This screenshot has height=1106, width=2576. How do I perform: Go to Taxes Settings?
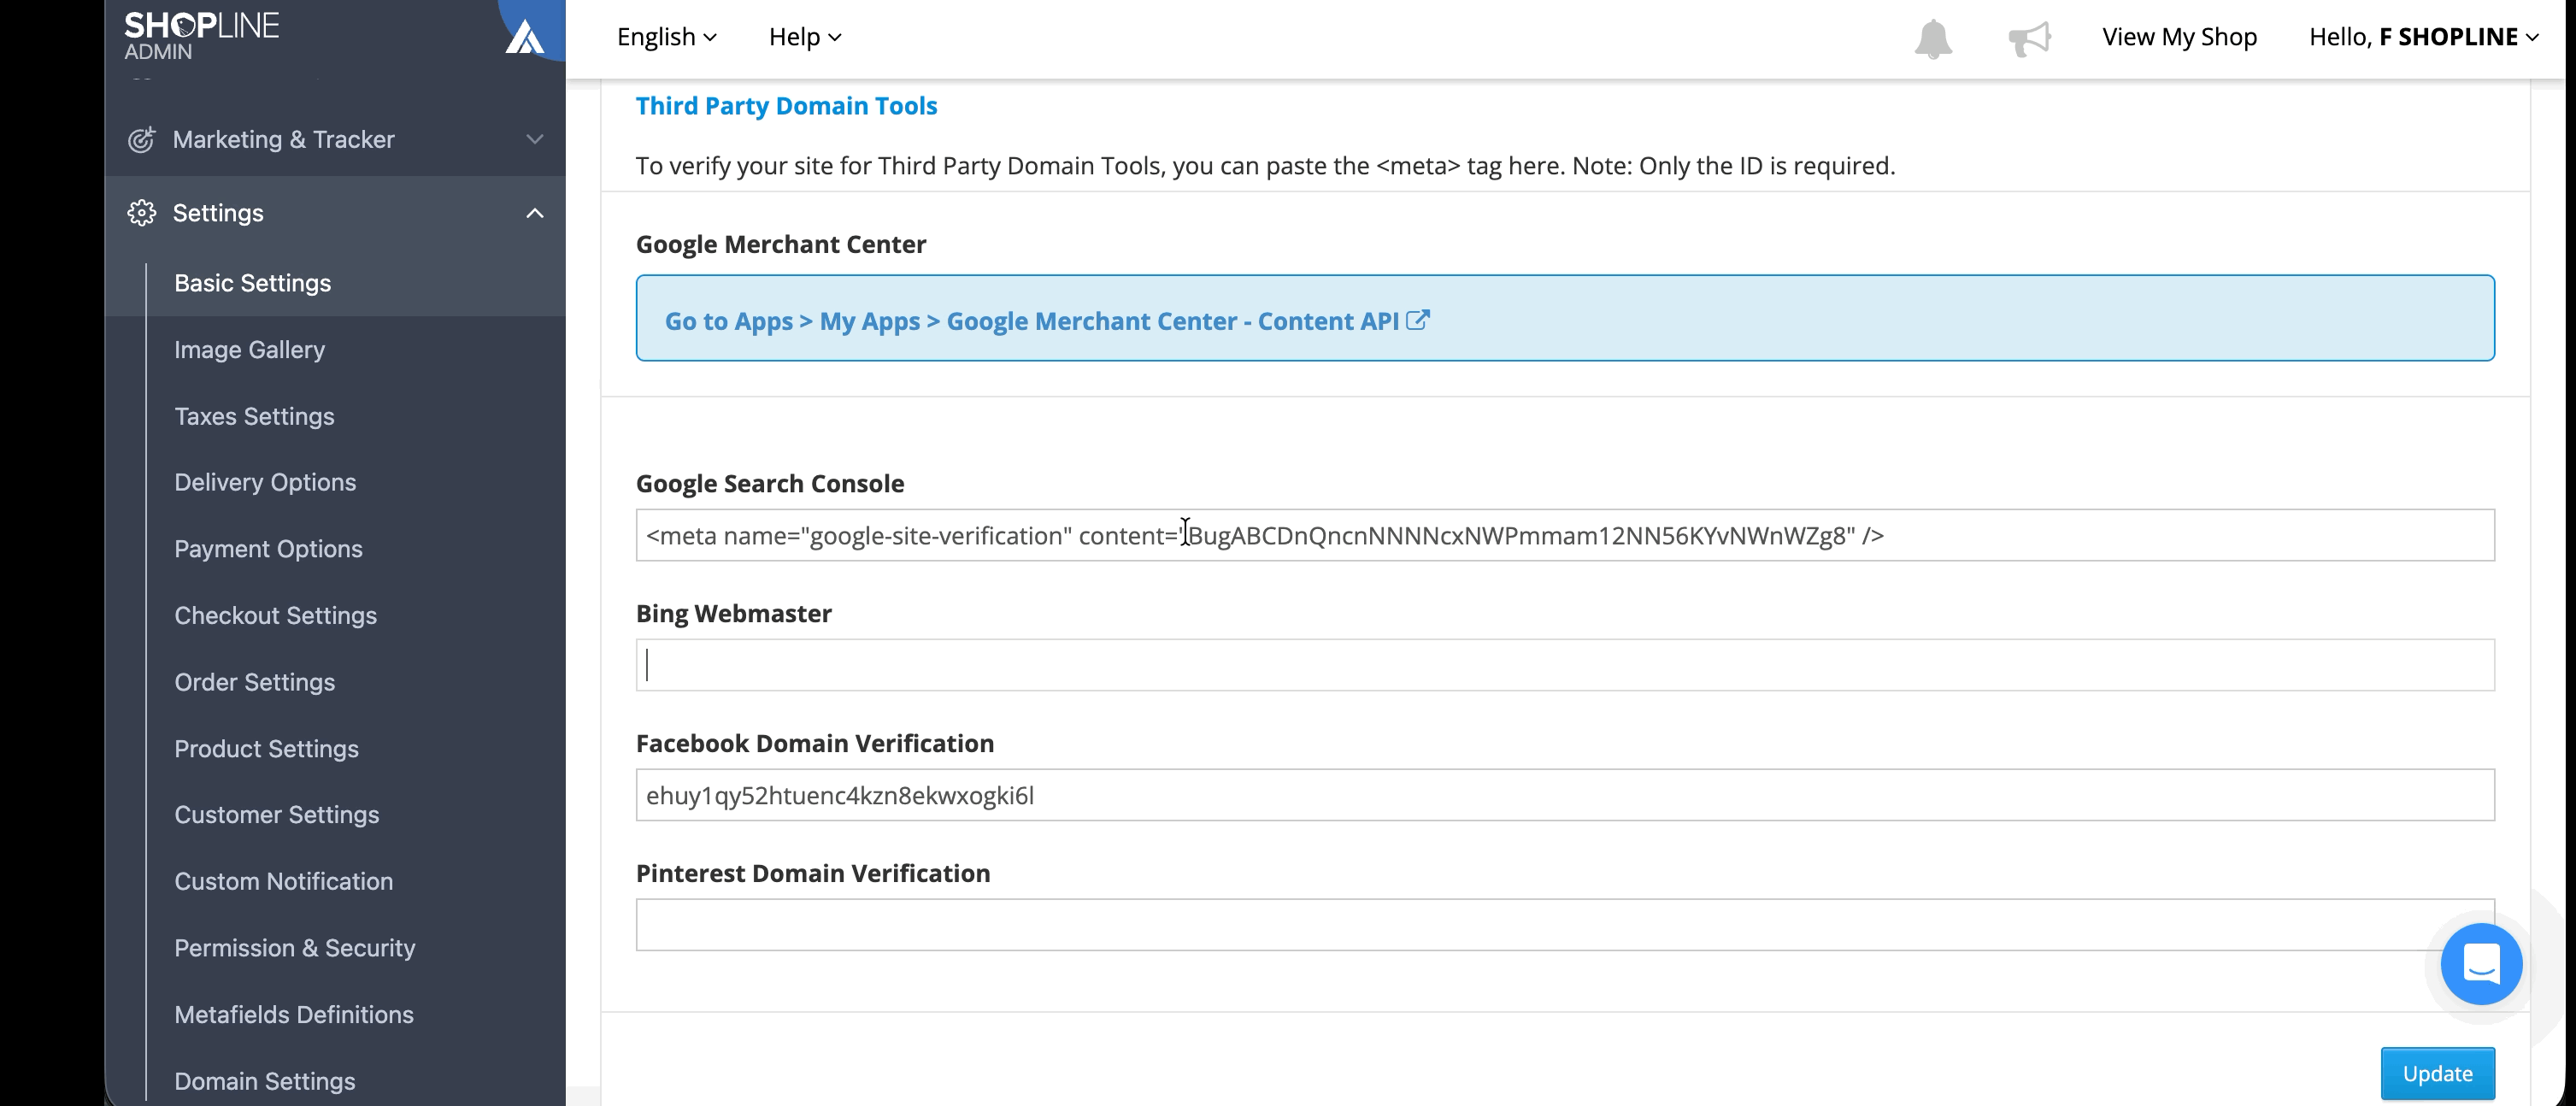(254, 416)
